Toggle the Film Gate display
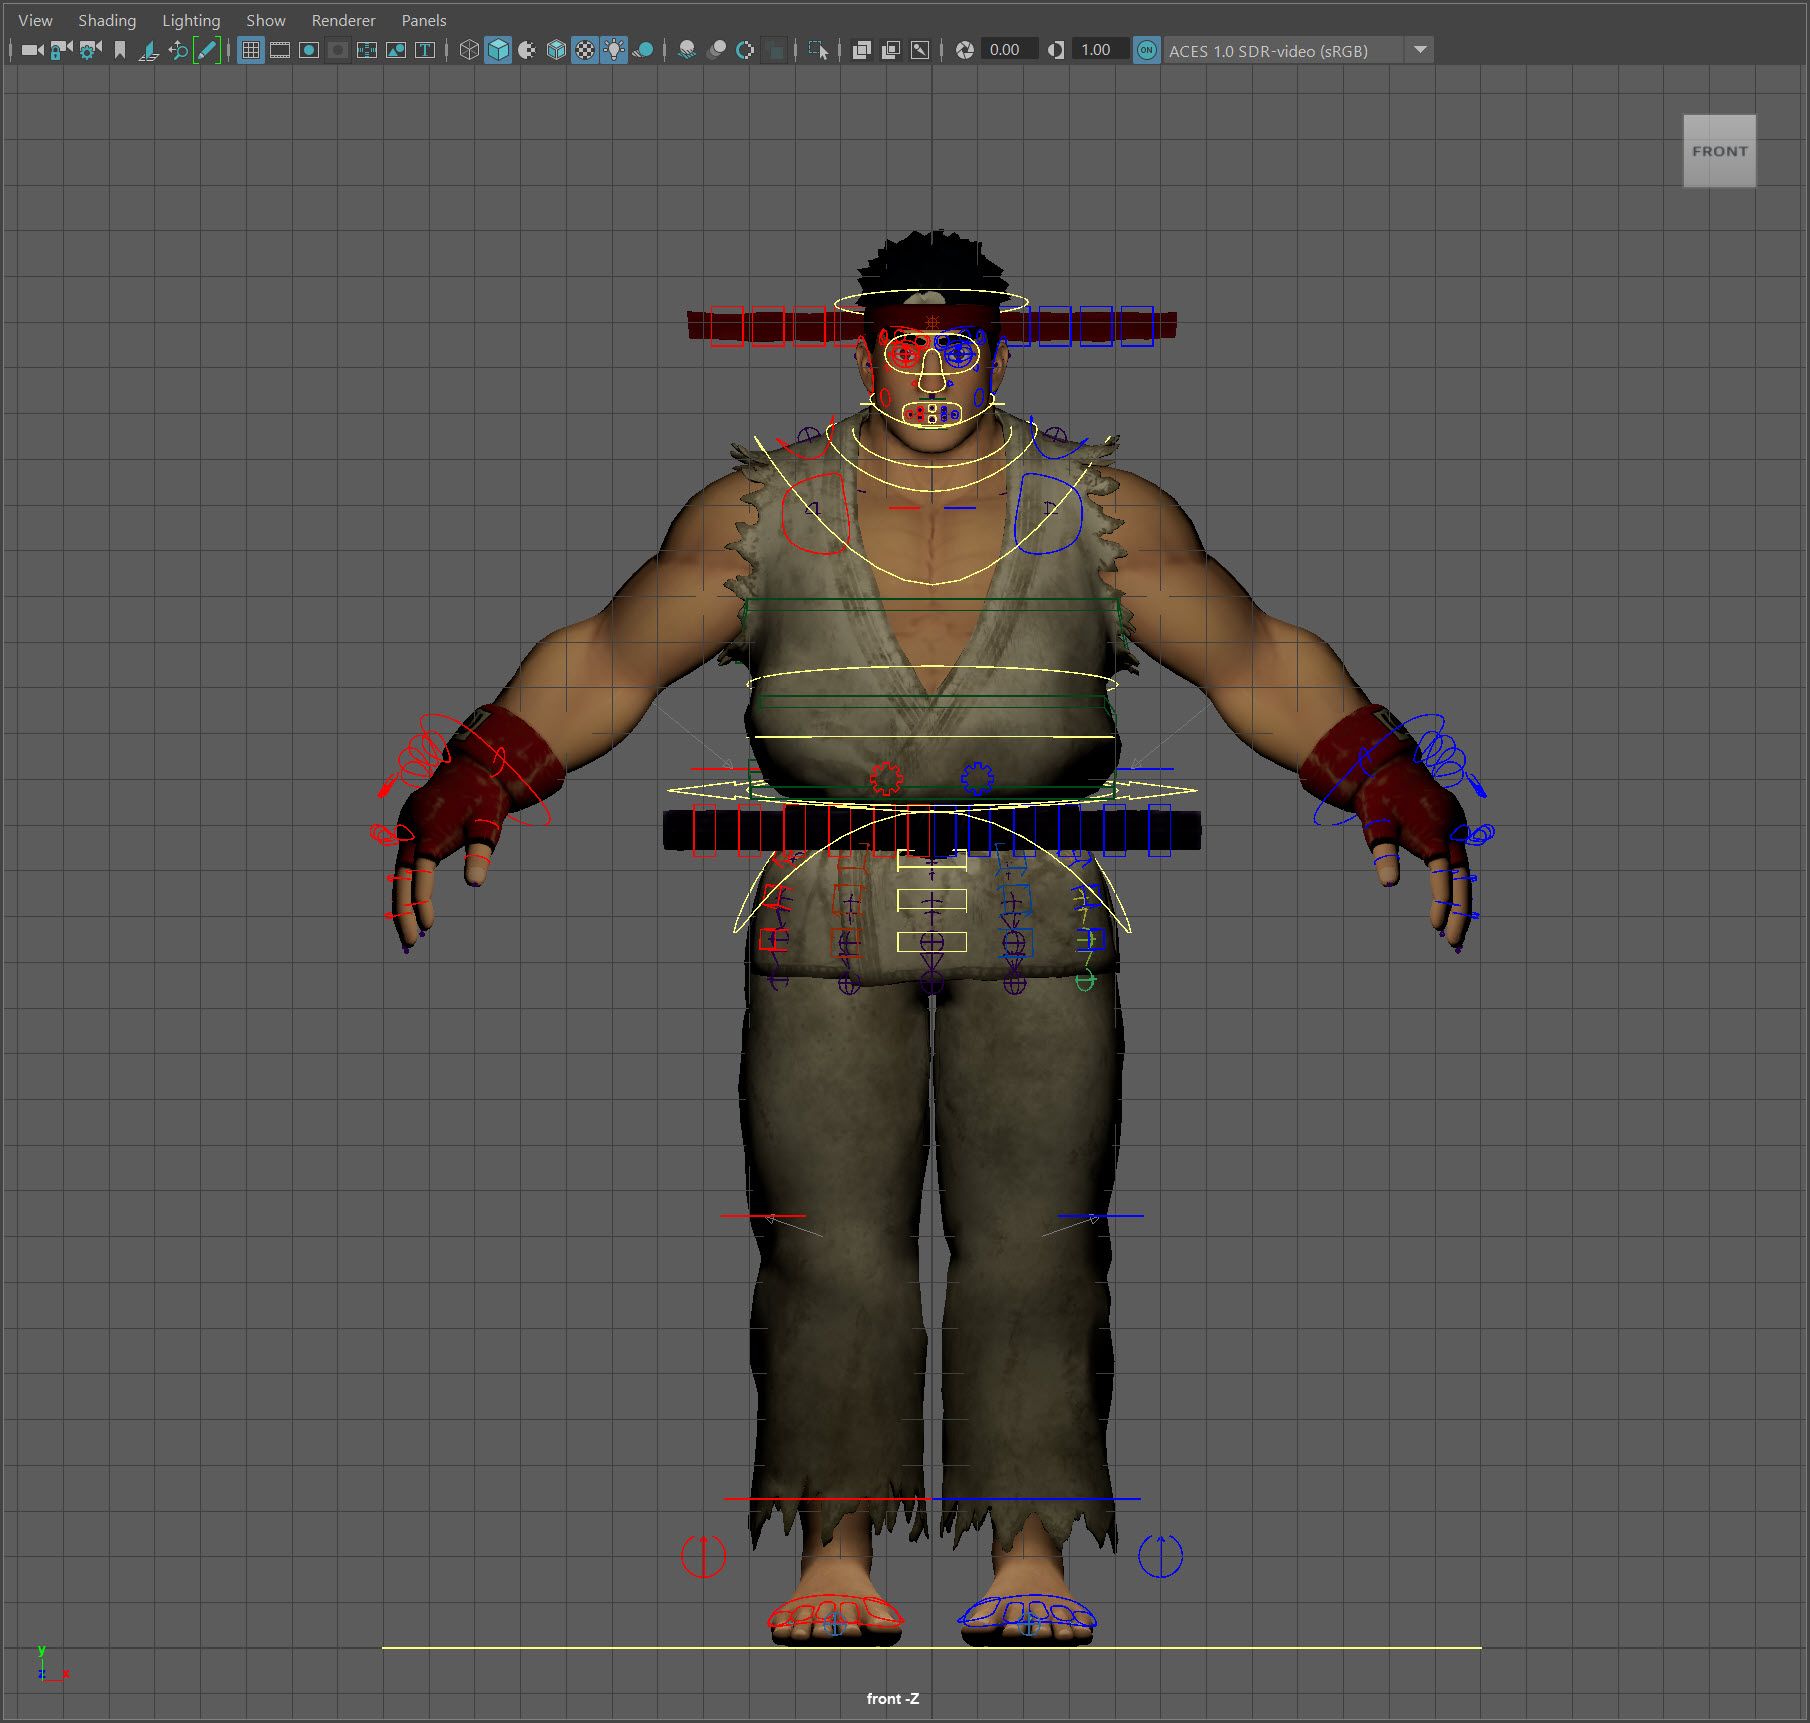The height and width of the screenshot is (1723, 1810). point(280,50)
